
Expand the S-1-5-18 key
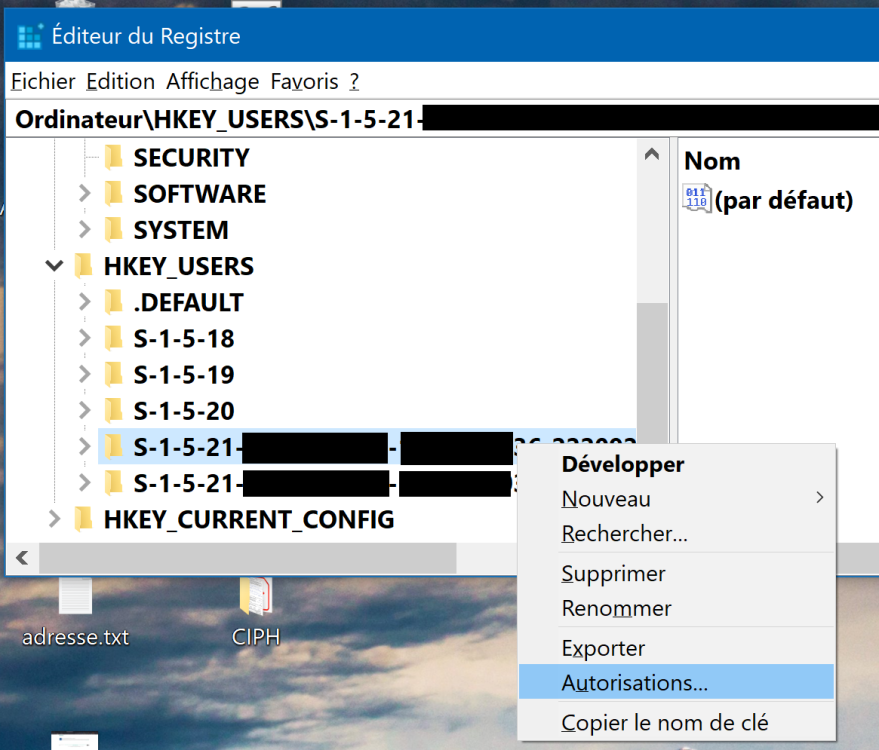click(x=85, y=338)
